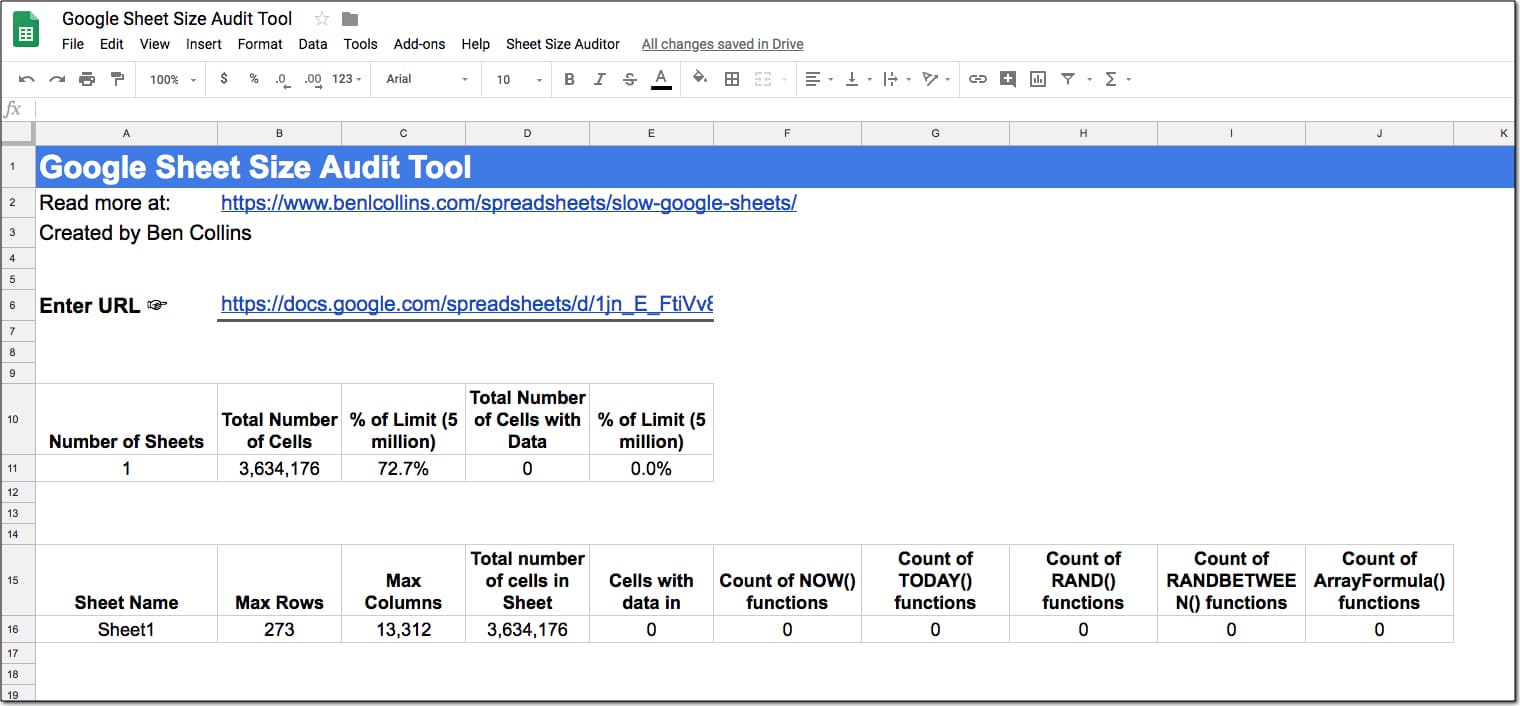Screen dimensions: 1520x706
Task: Click the All changes saved in Drive link
Action: pos(723,44)
